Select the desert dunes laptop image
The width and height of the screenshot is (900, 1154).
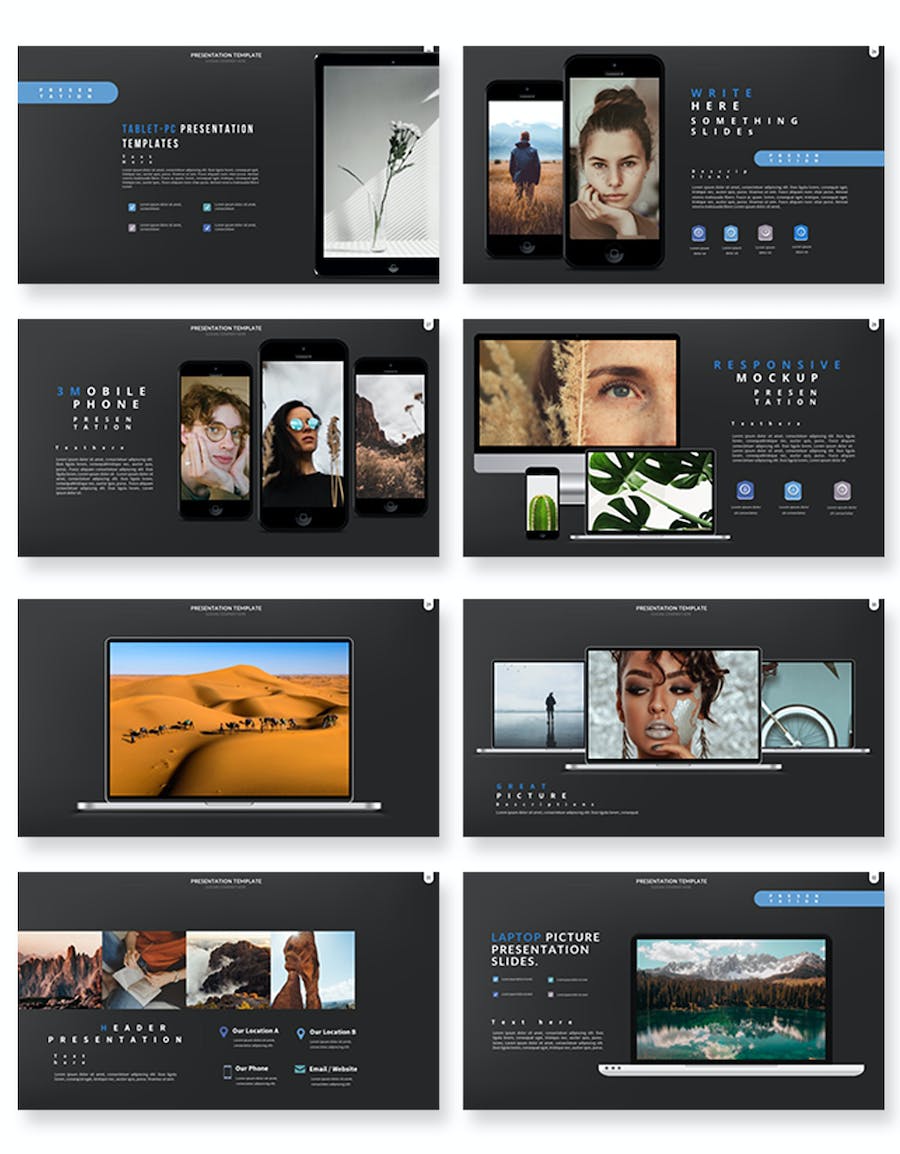[x=229, y=719]
